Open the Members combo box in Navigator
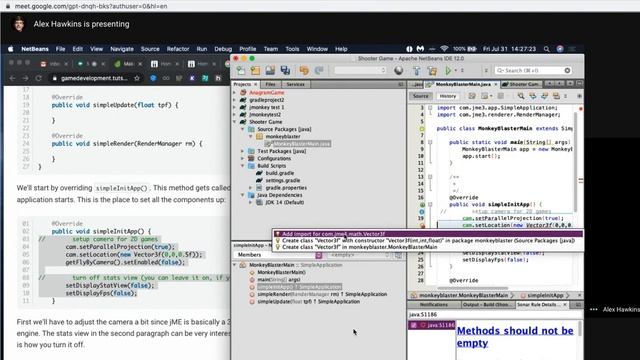The height and width of the screenshot is (360, 640). (x=278, y=255)
